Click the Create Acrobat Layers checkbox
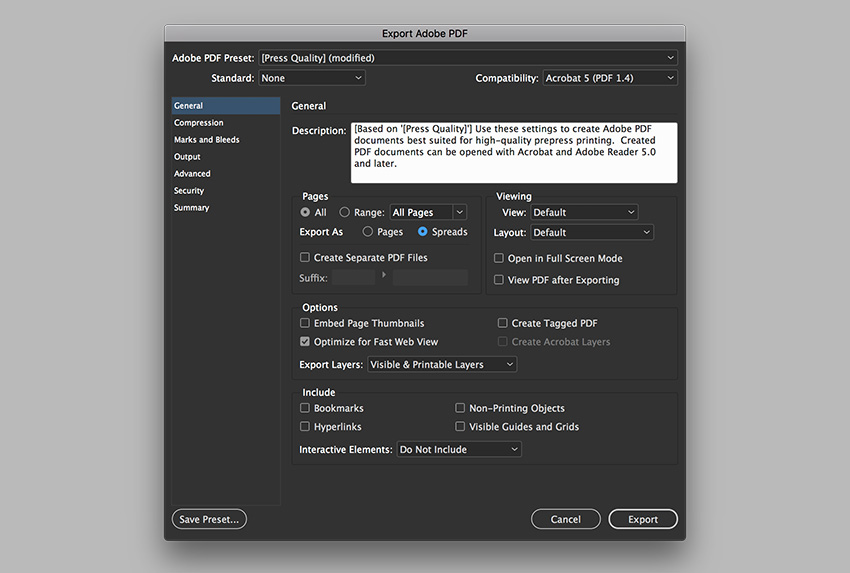The height and width of the screenshot is (573, 850). (x=503, y=342)
